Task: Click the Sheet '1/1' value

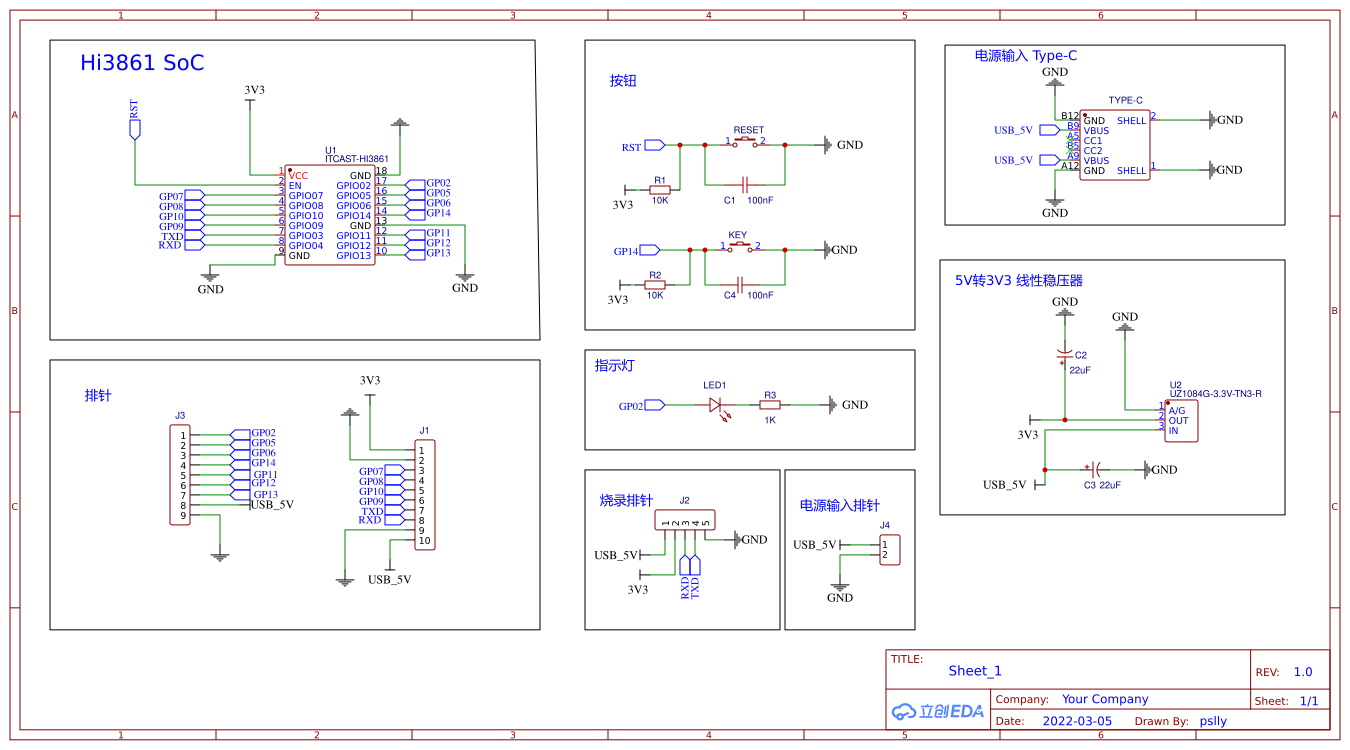Action: click(1309, 701)
